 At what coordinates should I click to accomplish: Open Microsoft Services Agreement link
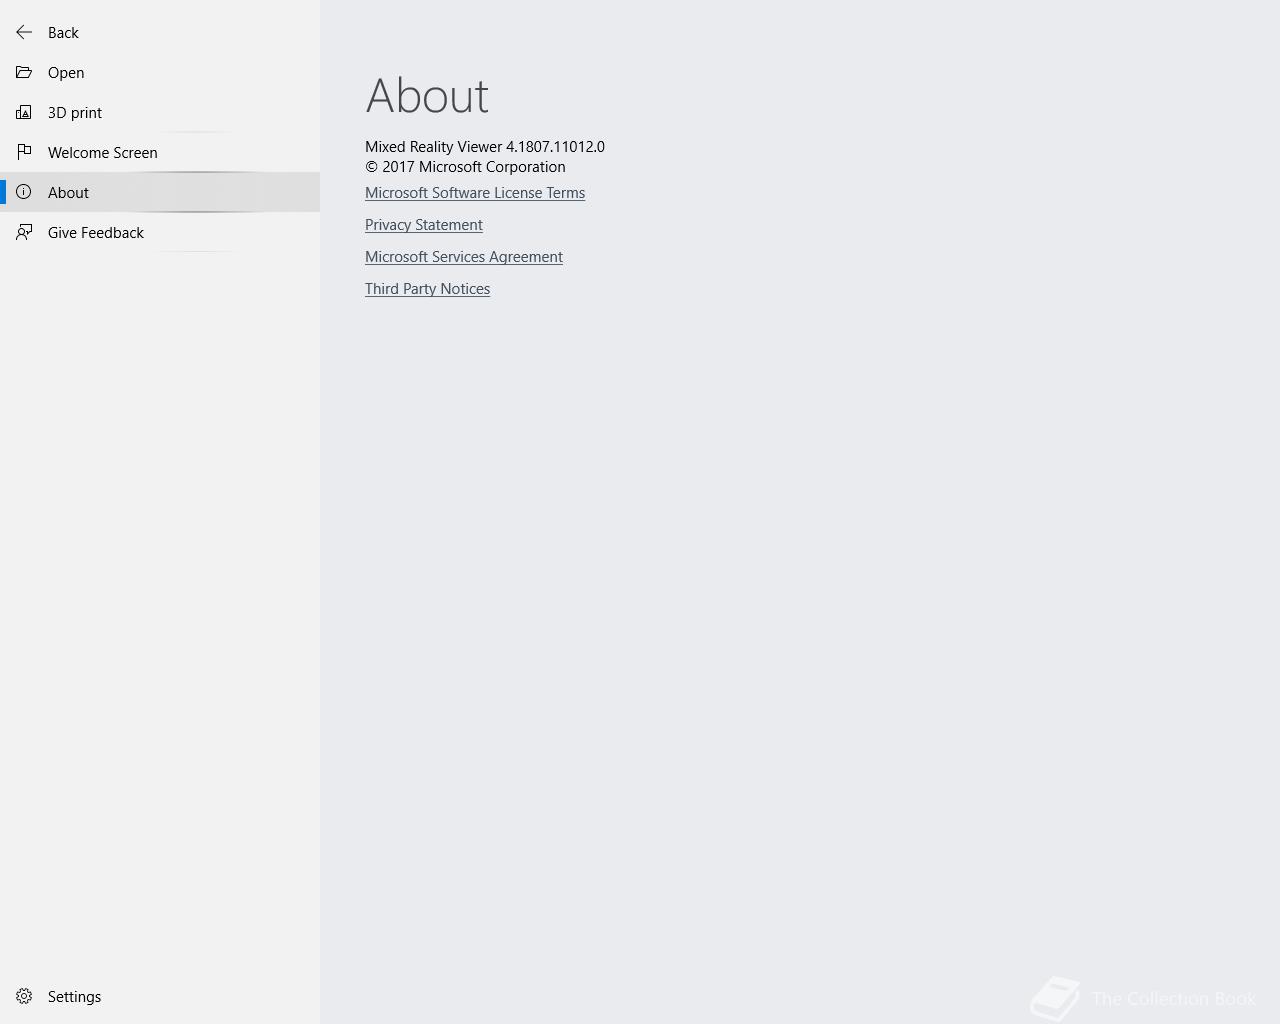tap(464, 257)
